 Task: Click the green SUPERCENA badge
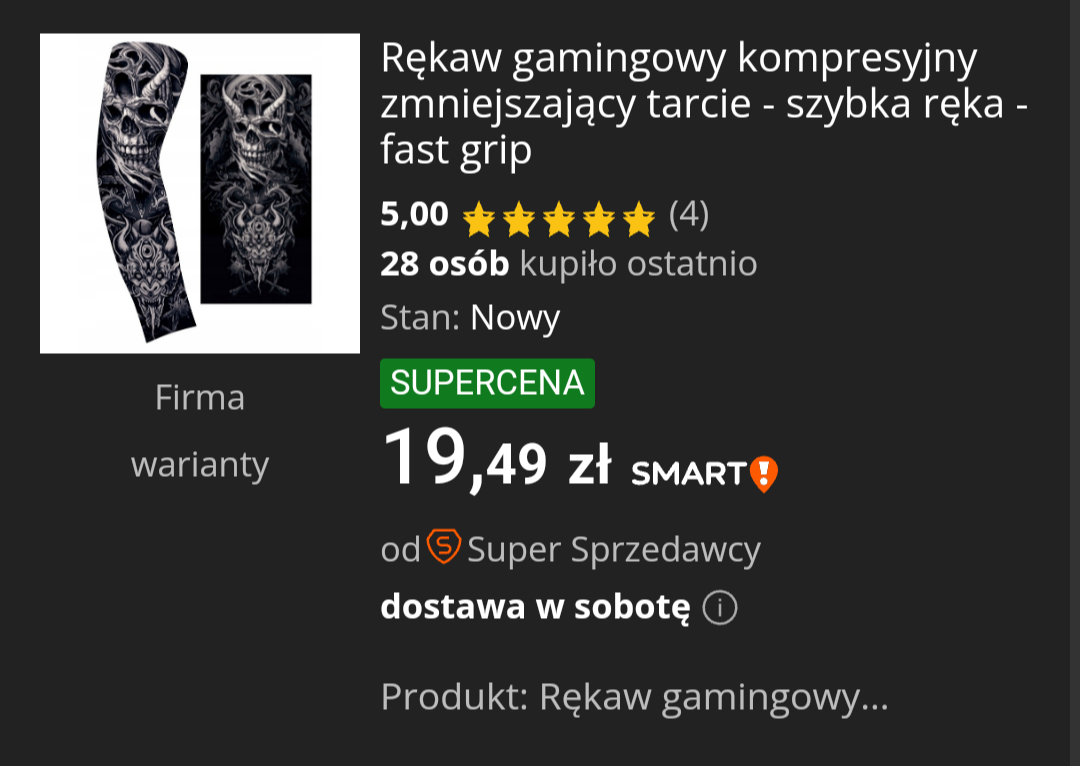tap(487, 383)
